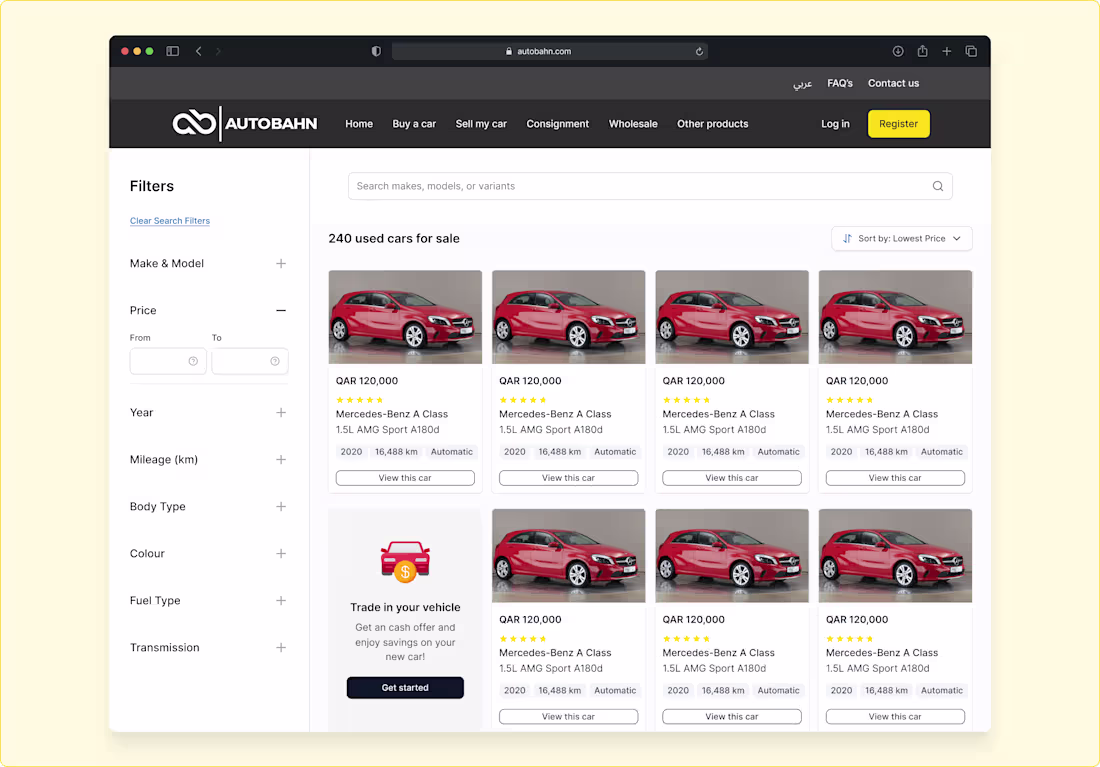
Task: Open the Sort by Lowest Price dropdown
Action: [900, 238]
